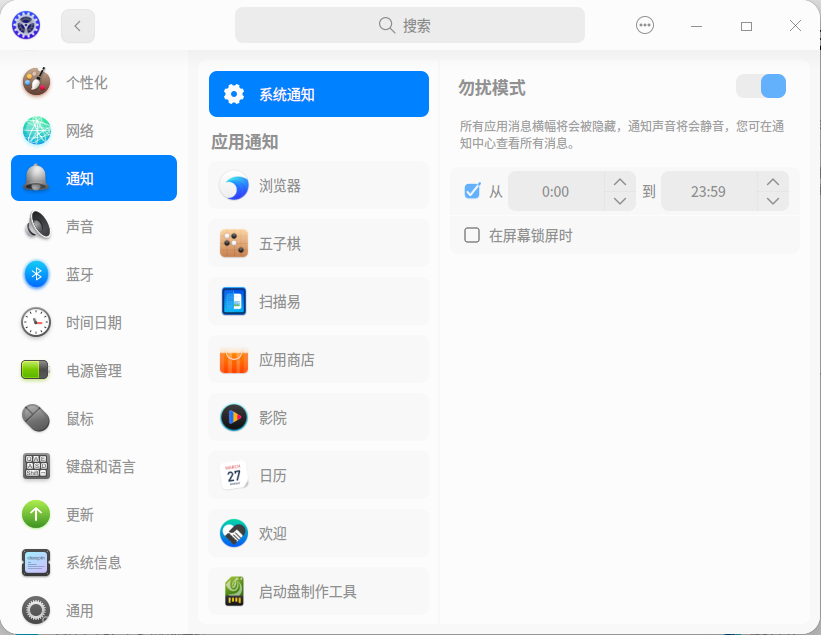Click the Keyboard and Language (键盘和语言) icon
Image resolution: width=821 pixels, height=635 pixels.
(x=36, y=466)
